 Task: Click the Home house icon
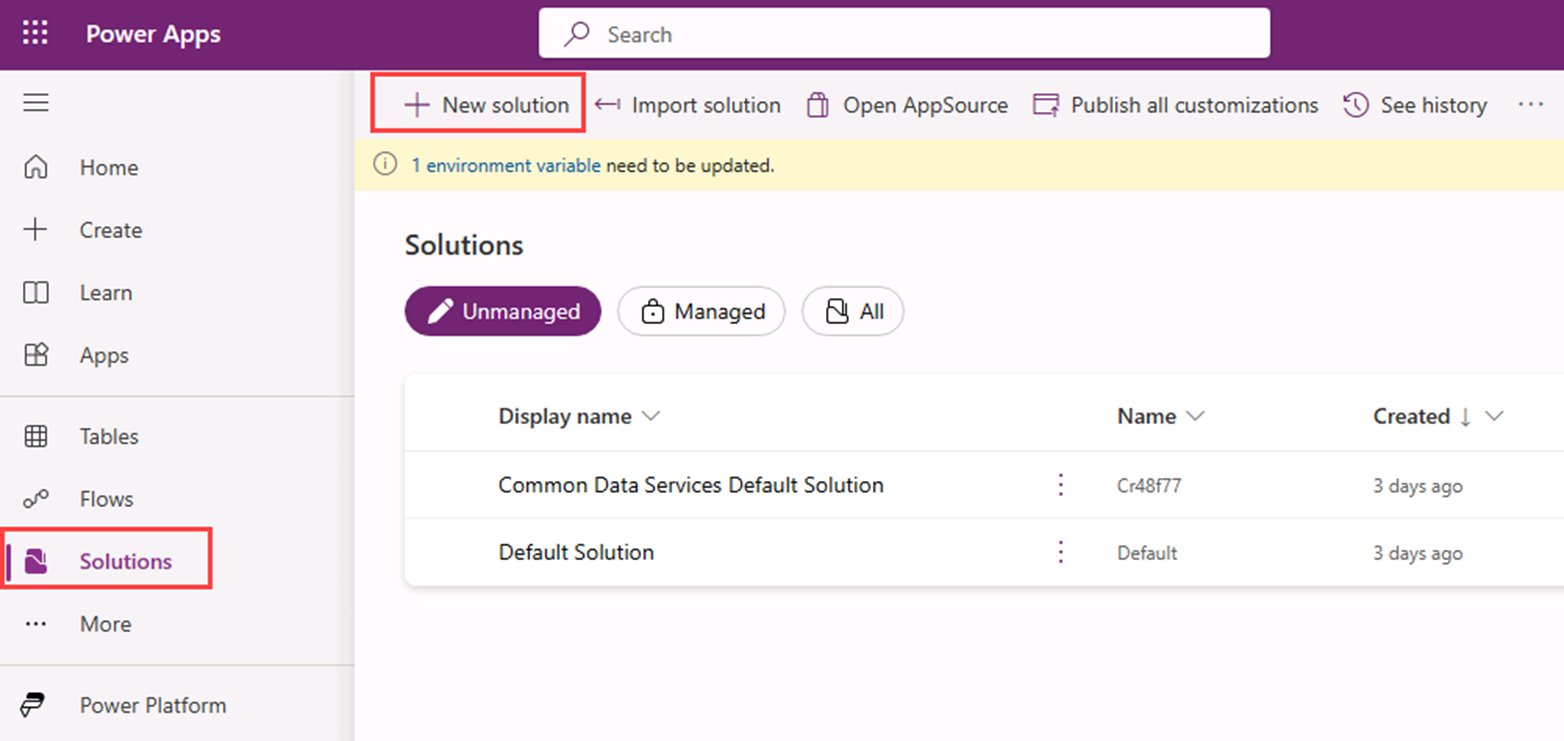point(36,167)
